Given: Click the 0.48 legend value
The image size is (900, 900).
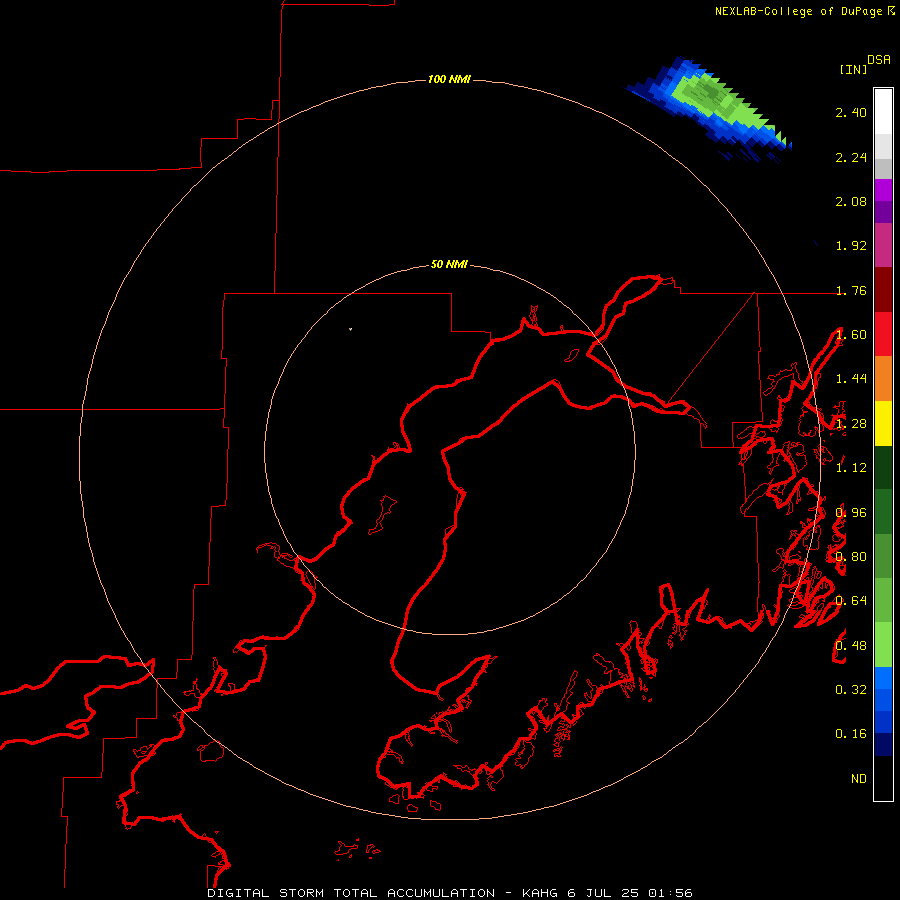Looking at the screenshot, I should [851, 646].
